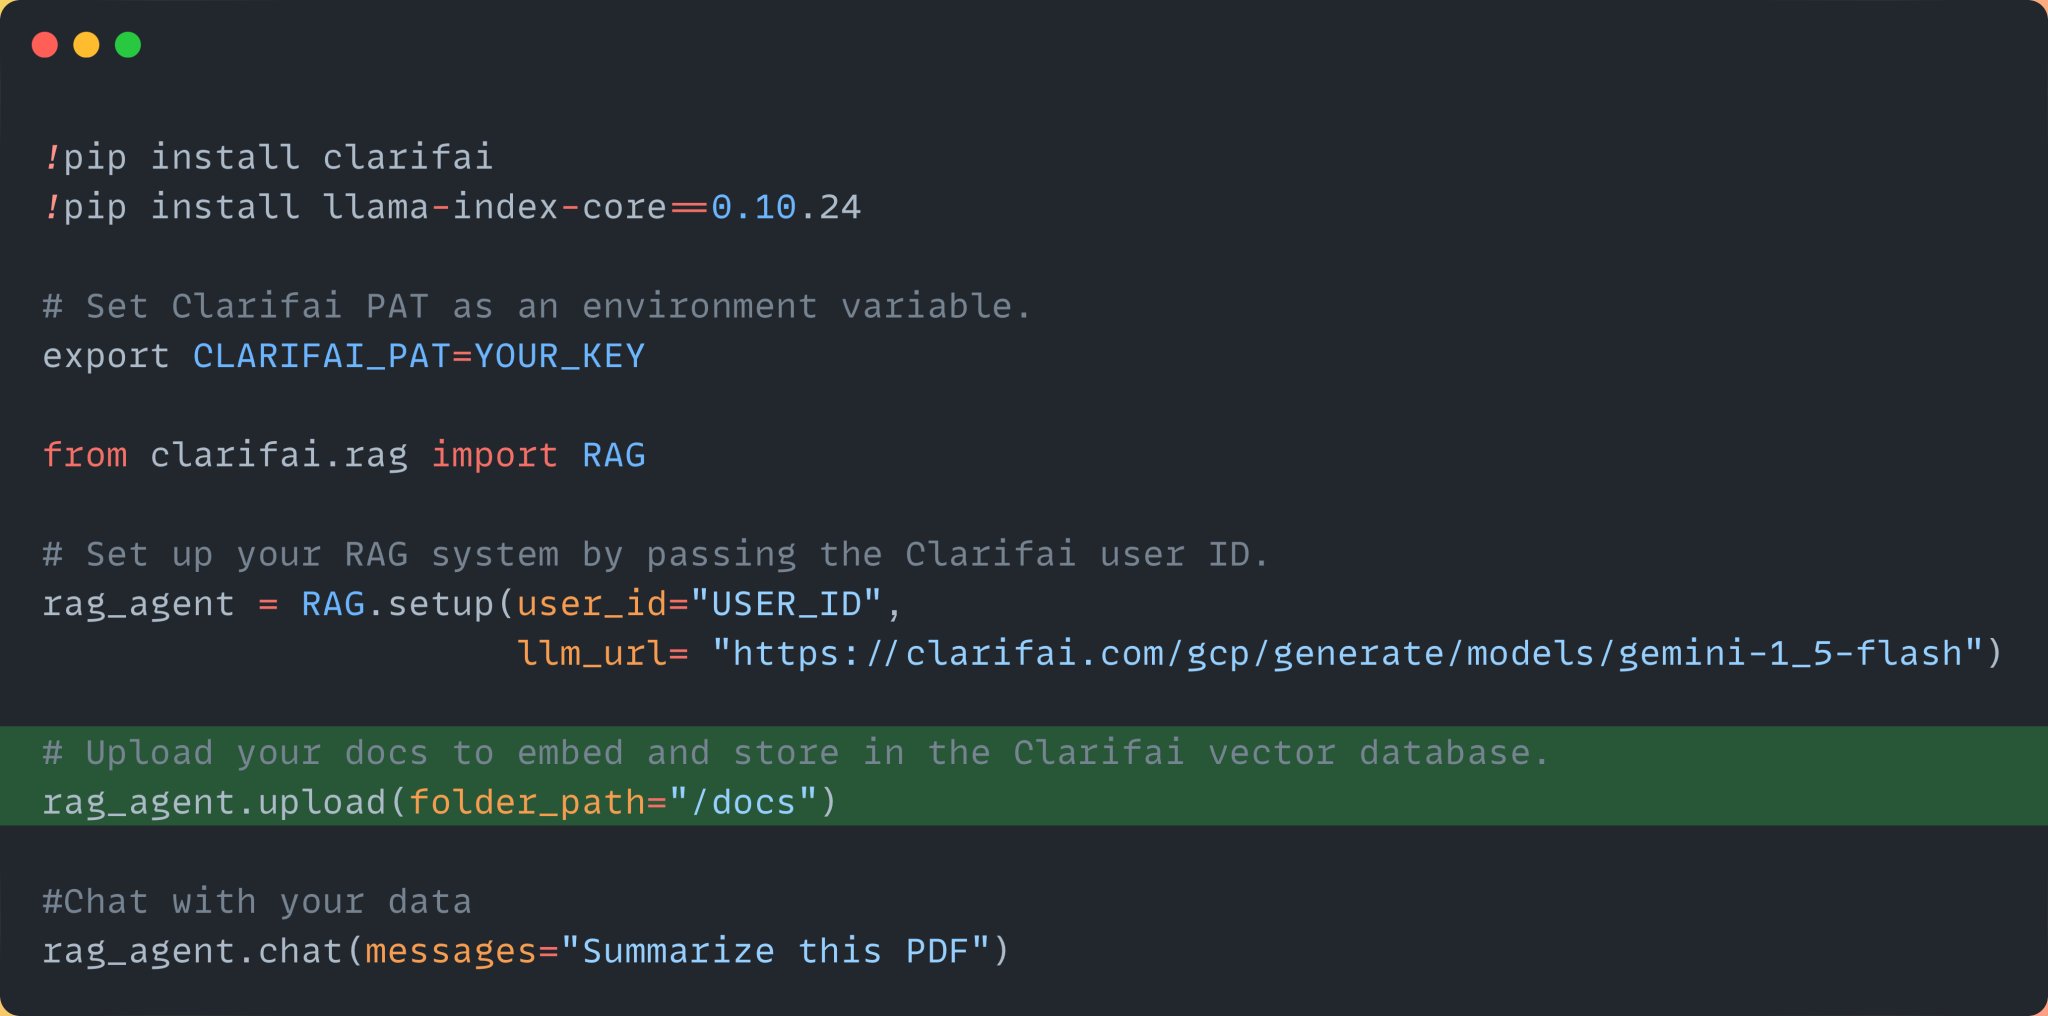Click the gemini-1_5-flash model URL string
This screenshot has height=1016, width=2048.
pos(1348,654)
